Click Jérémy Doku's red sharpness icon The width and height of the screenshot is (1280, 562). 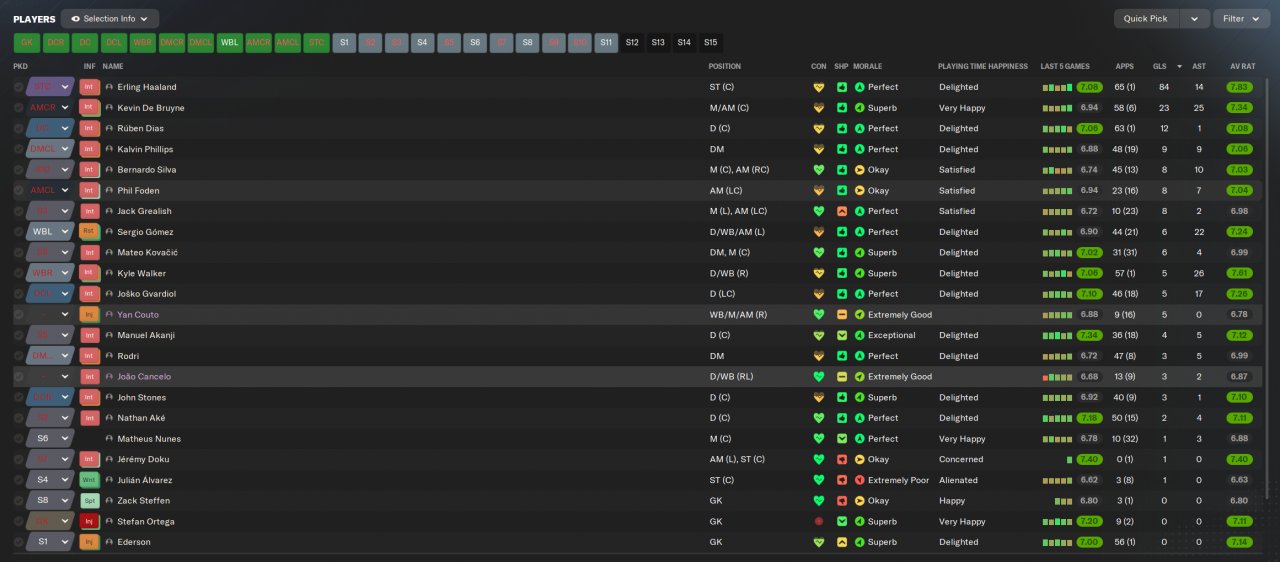pos(842,460)
